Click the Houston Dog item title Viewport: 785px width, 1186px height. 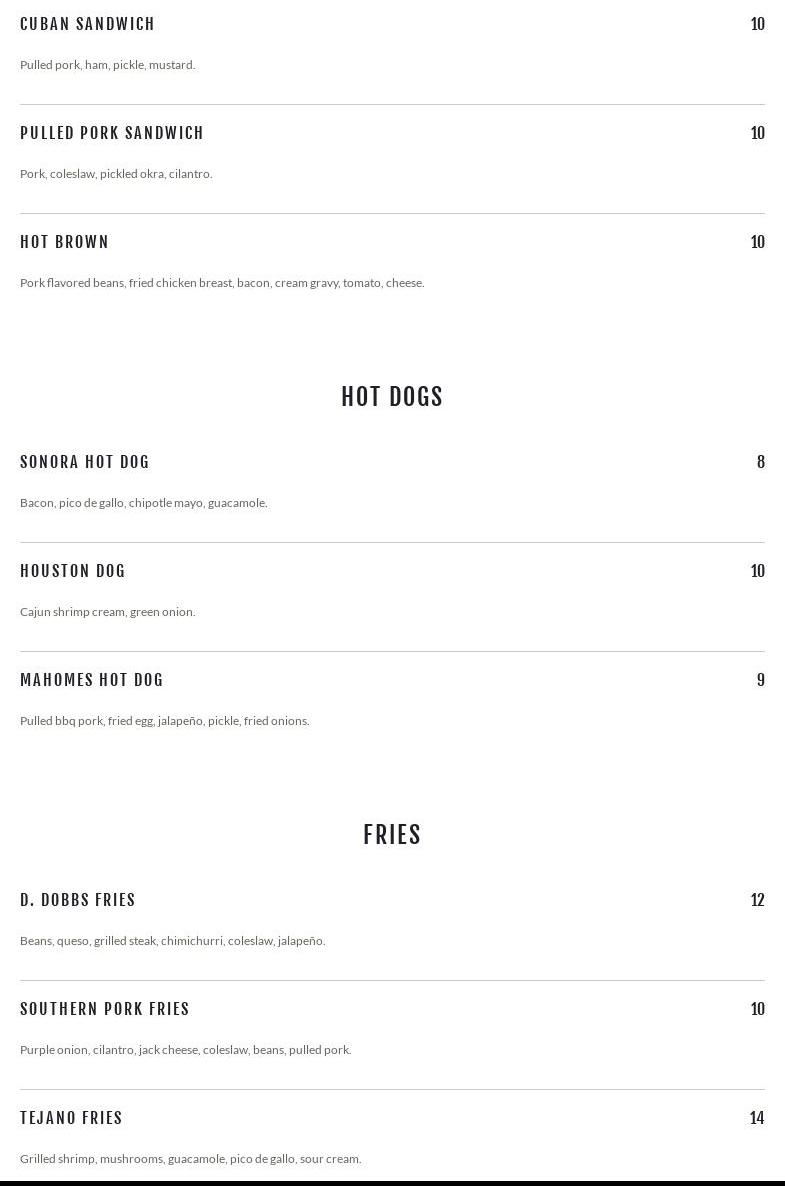73,571
